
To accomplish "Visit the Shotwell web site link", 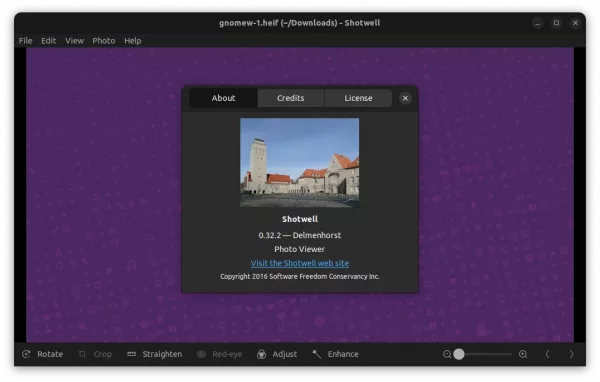I will [300, 263].
